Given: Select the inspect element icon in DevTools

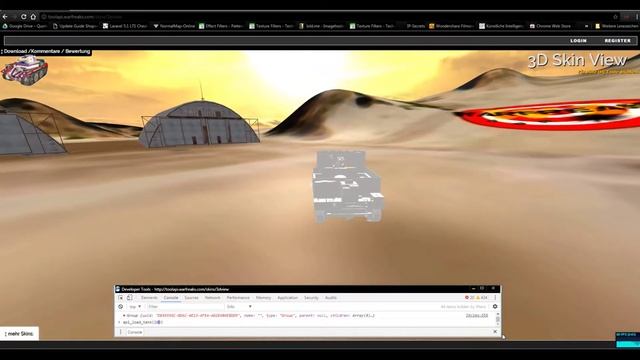Looking at the screenshot, I should tap(121, 298).
